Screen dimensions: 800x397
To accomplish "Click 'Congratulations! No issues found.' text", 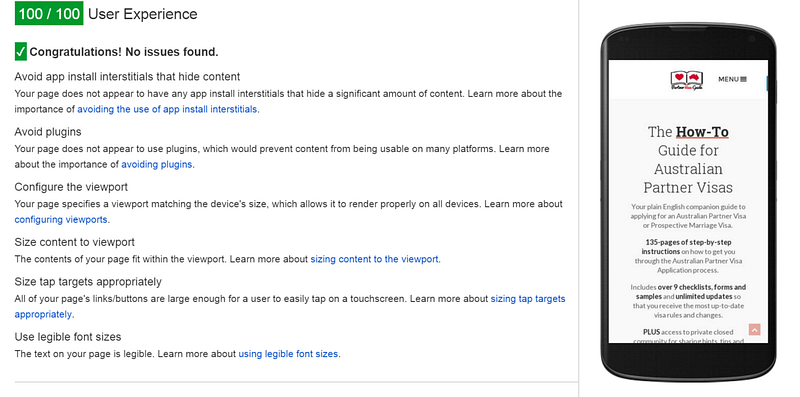I will [x=124, y=52].
